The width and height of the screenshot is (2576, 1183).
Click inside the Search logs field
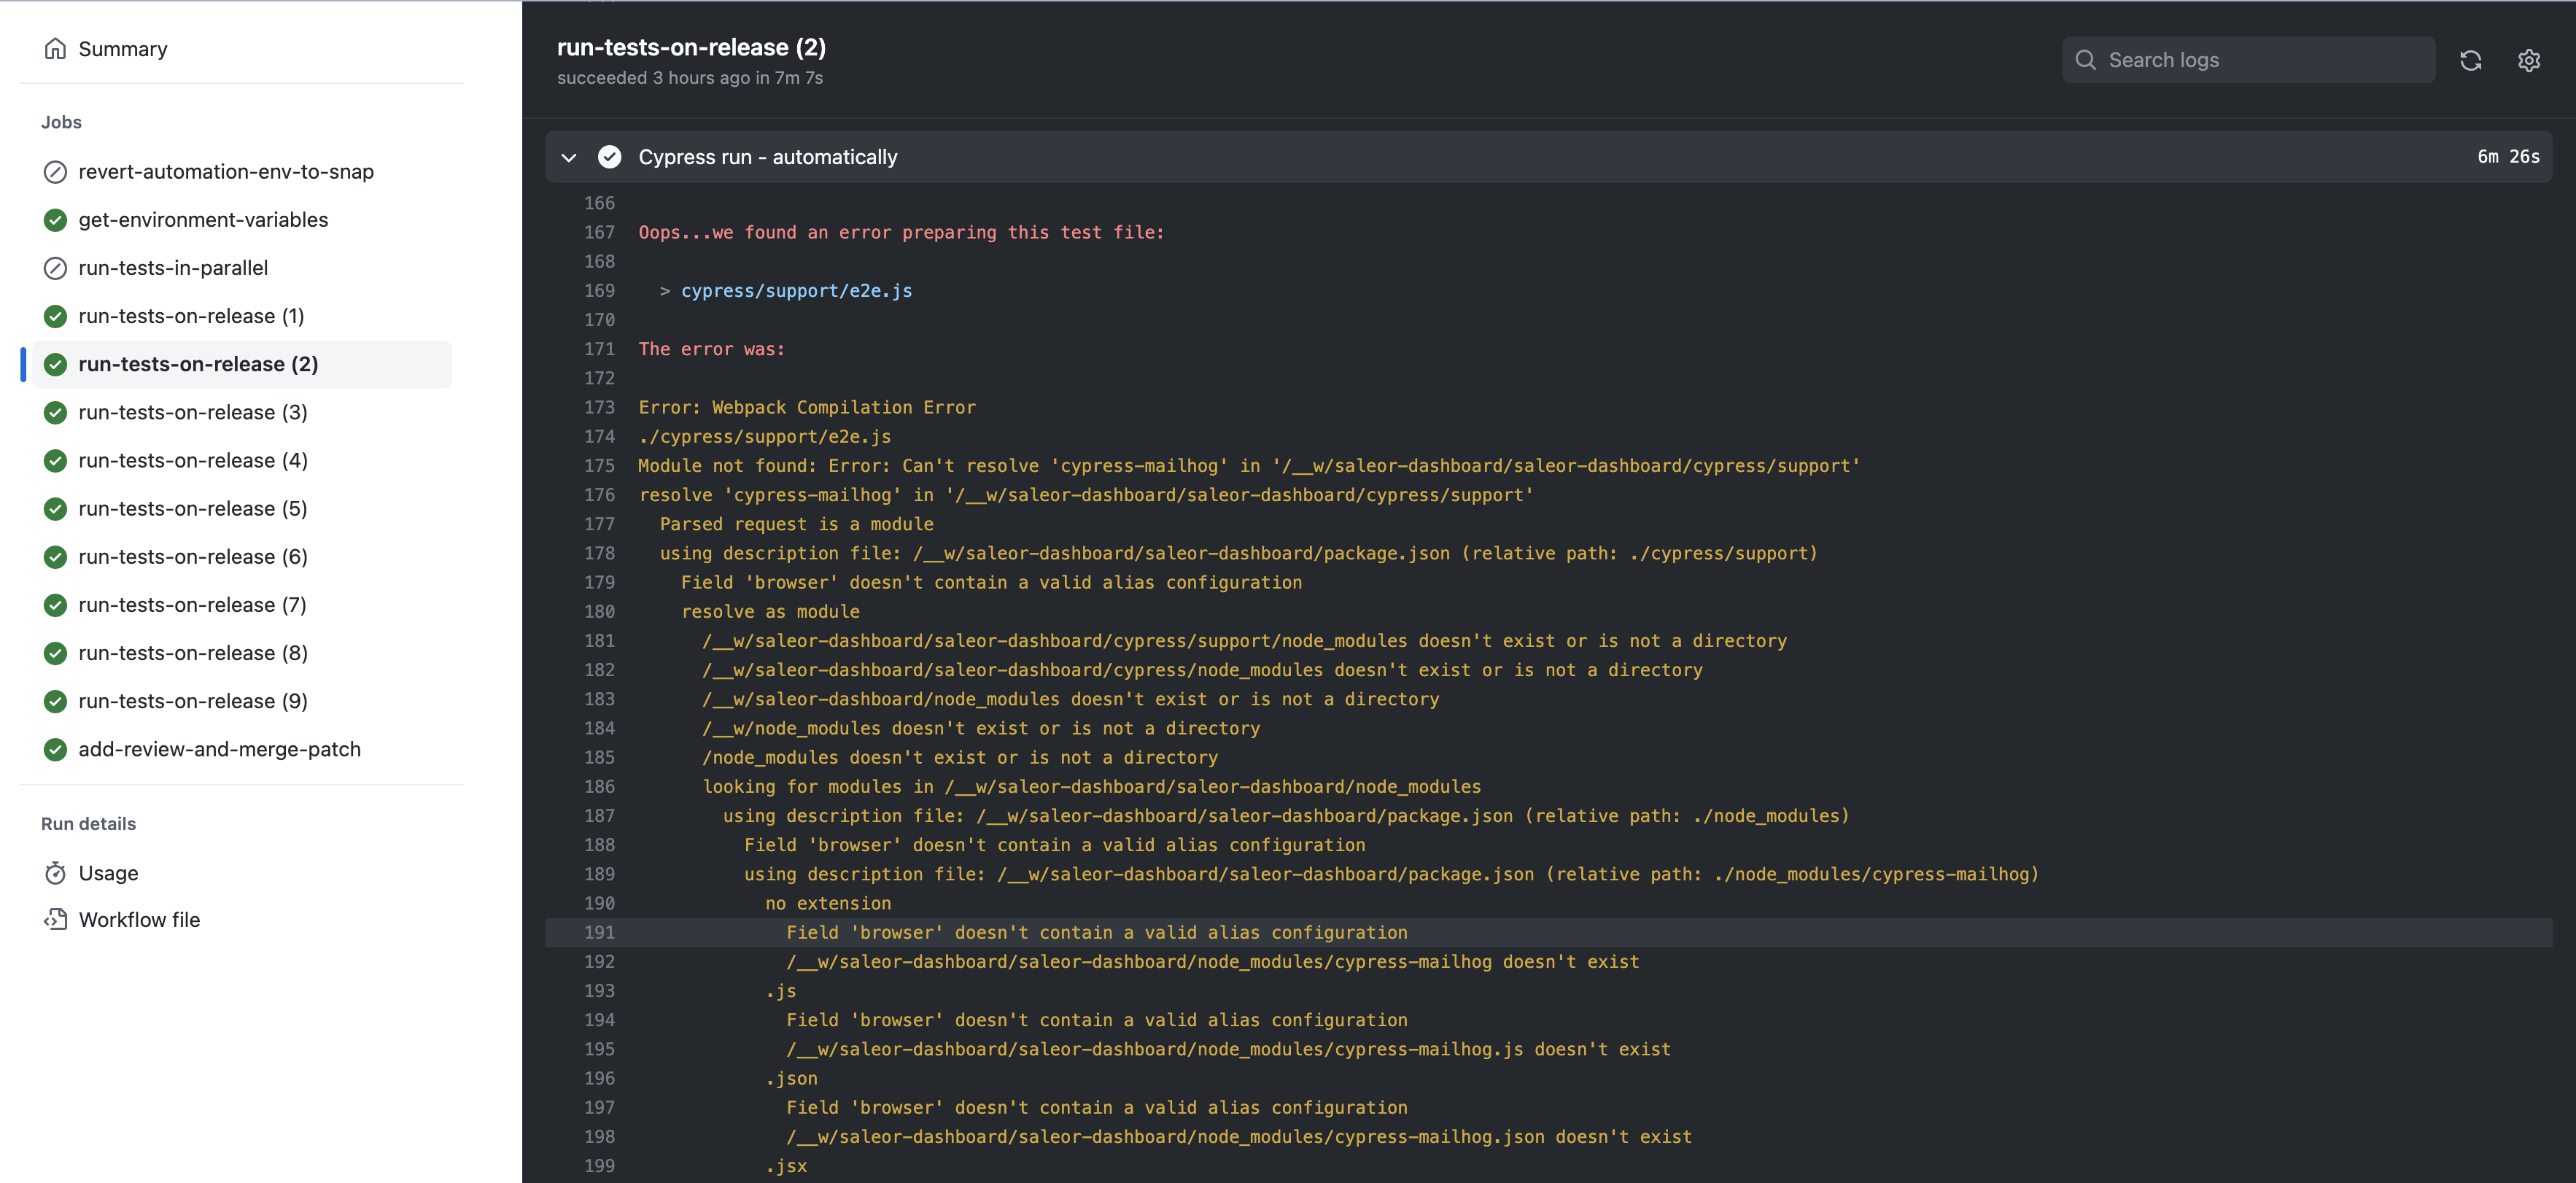[2250, 60]
